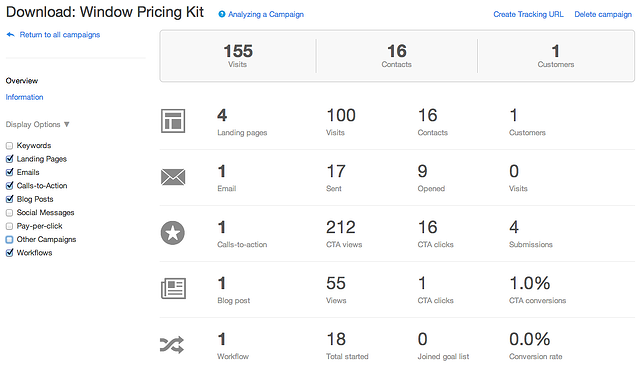The height and width of the screenshot is (372, 638).
Task: Uncheck the Workflows checkbox
Action: [x=9, y=253]
